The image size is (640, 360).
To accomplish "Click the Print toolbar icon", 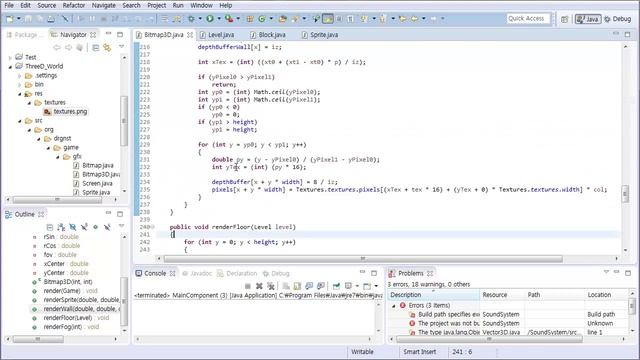I will (x=51, y=19).
